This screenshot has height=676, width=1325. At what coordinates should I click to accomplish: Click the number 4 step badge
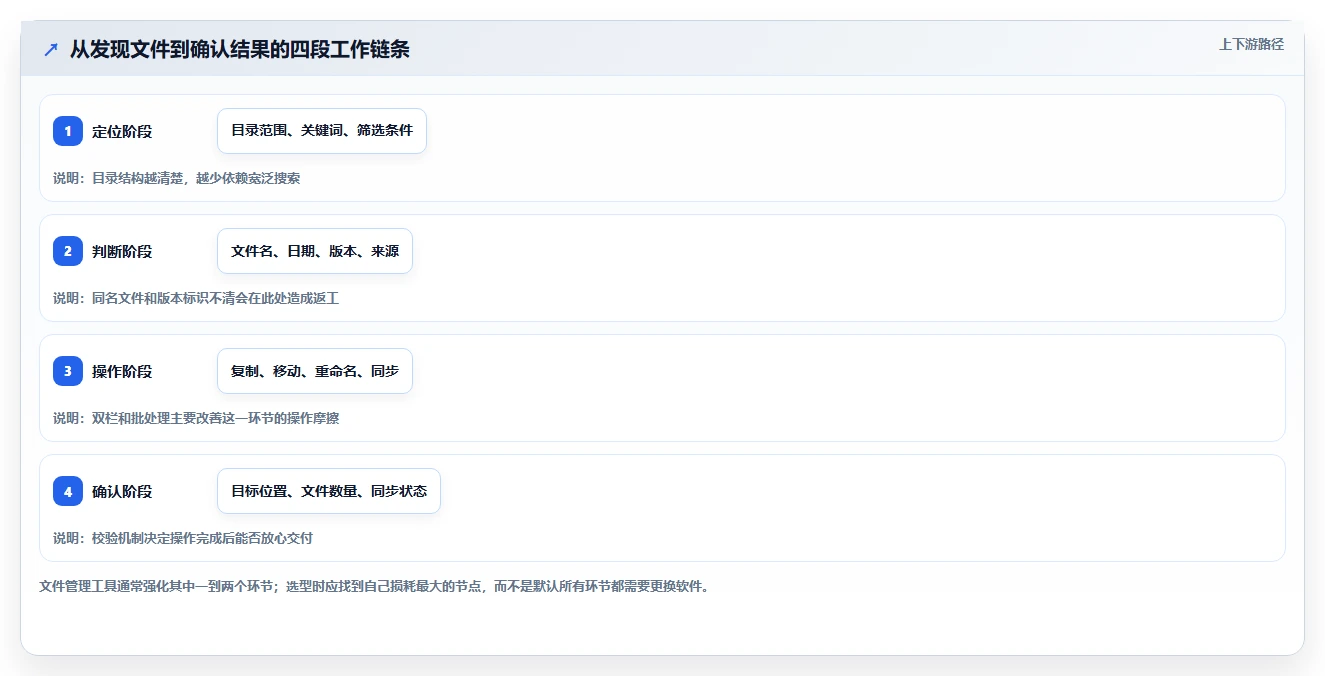click(68, 491)
